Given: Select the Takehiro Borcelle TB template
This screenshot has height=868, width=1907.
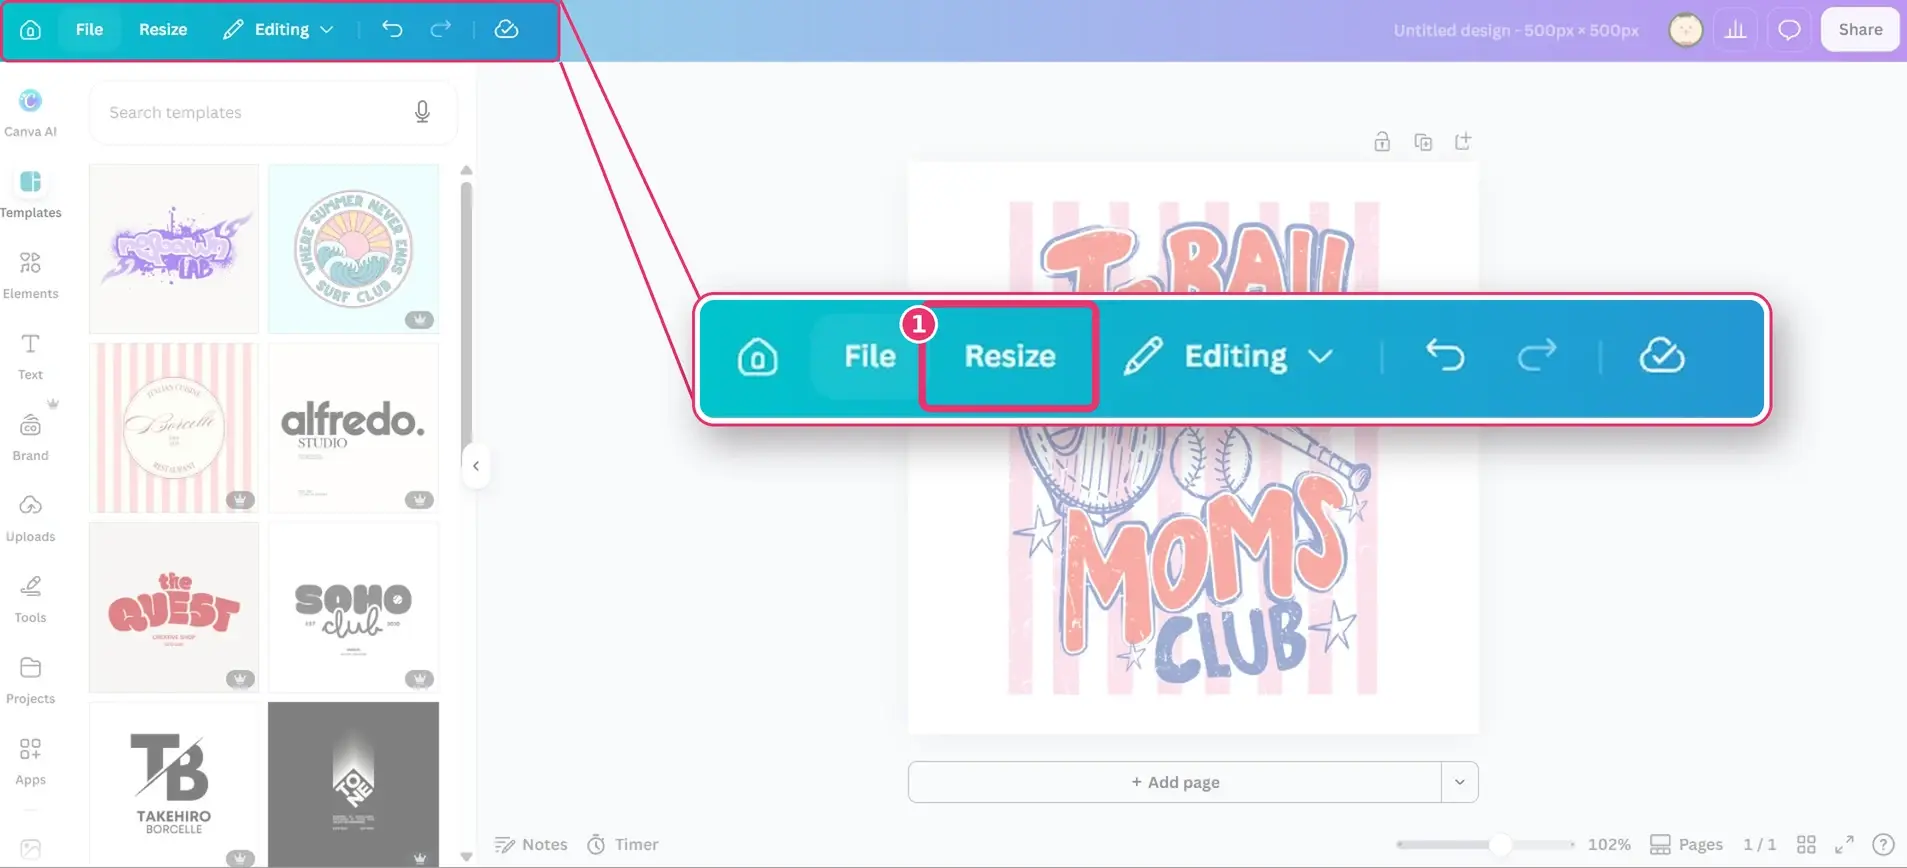Looking at the screenshot, I should click(x=174, y=785).
